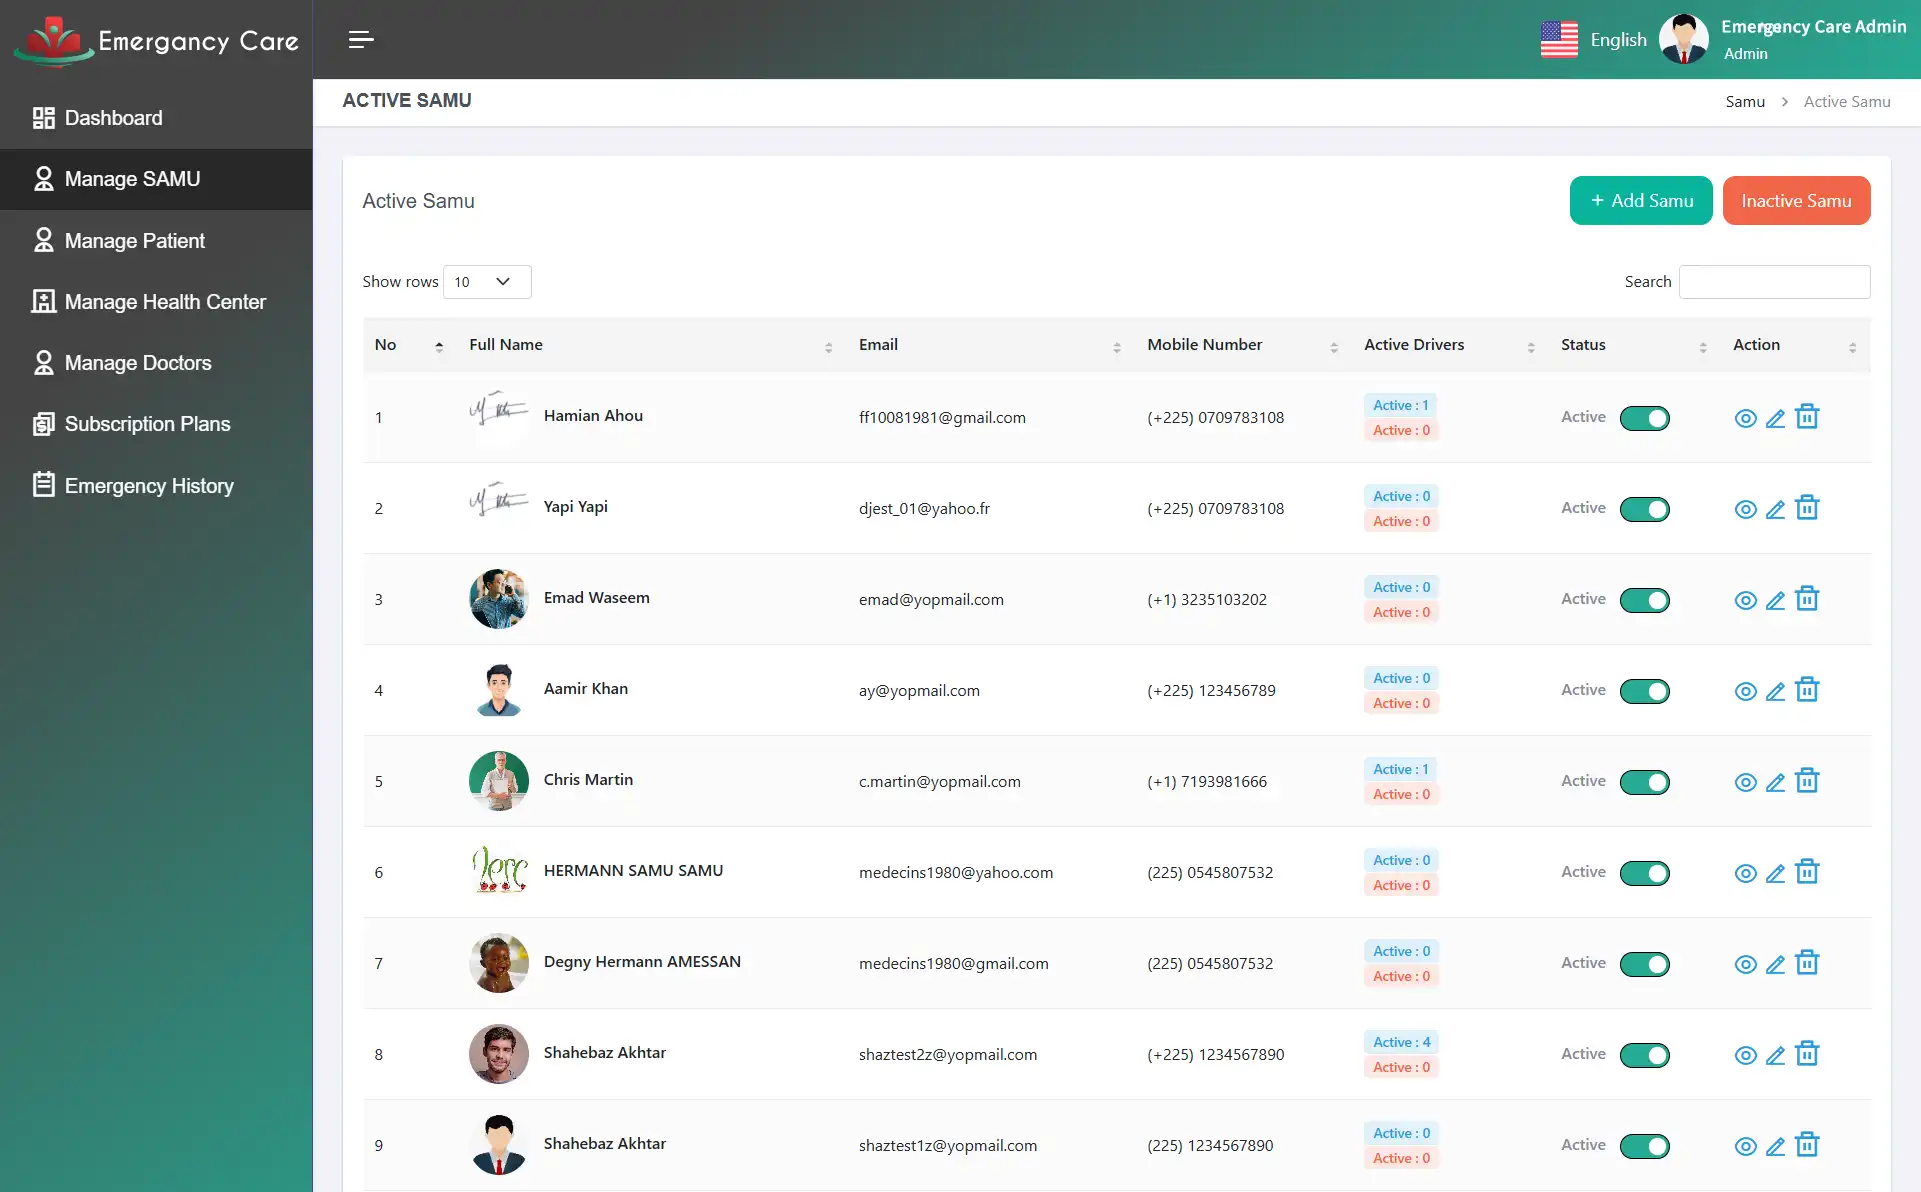The image size is (1921, 1192).
Task: Click inside the Search input field
Action: [1774, 282]
